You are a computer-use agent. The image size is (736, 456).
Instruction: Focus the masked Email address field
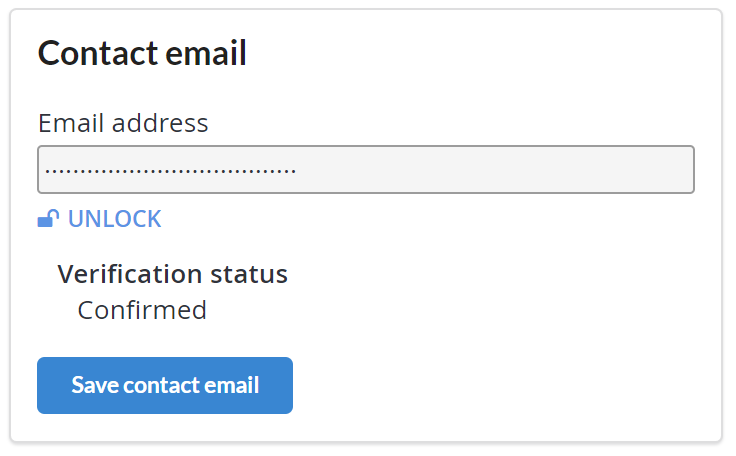366,170
